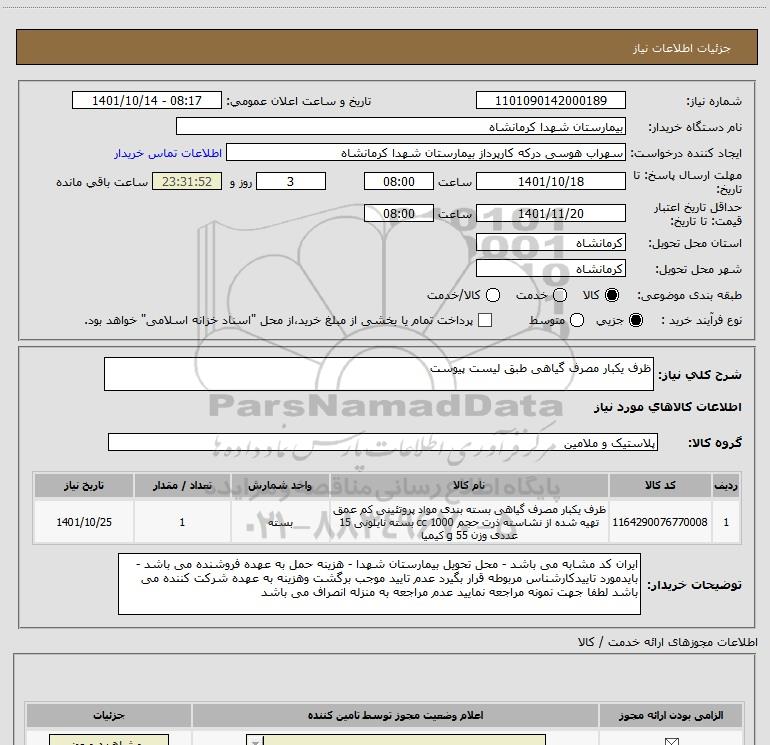
Task: Click the price validity date 1401/11/20
Action: (x=550, y=213)
